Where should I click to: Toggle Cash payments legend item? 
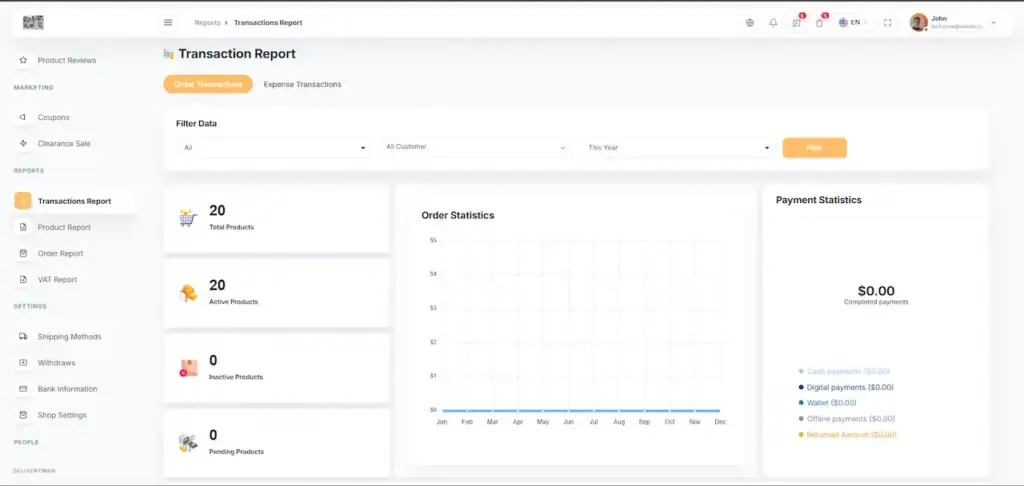(x=844, y=371)
